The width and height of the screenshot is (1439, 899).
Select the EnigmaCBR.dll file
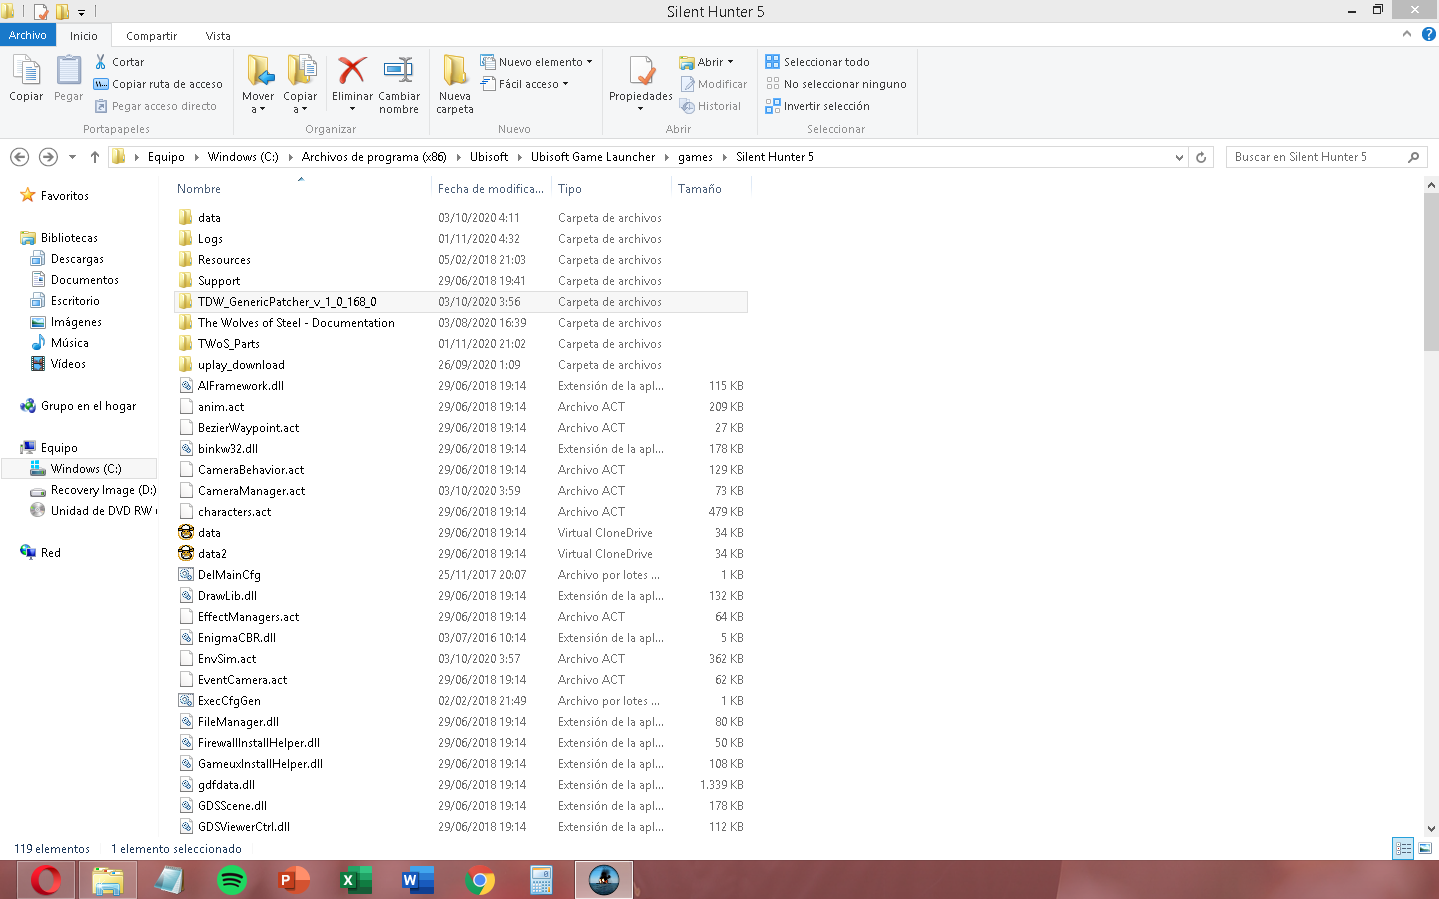[x=460, y=638]
